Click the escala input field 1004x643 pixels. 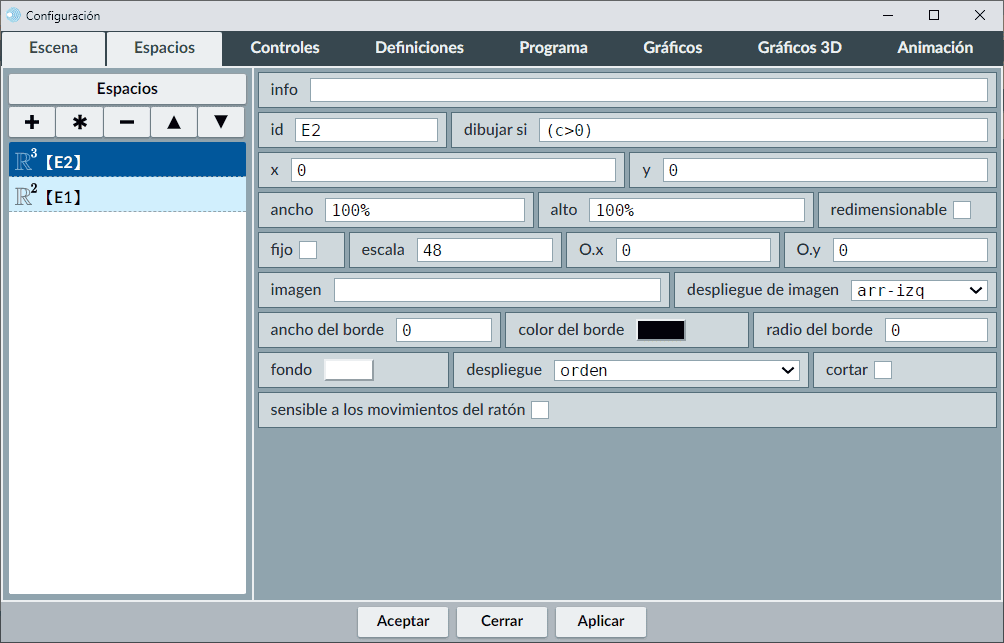pyautogui.click(x=484, y=250)
